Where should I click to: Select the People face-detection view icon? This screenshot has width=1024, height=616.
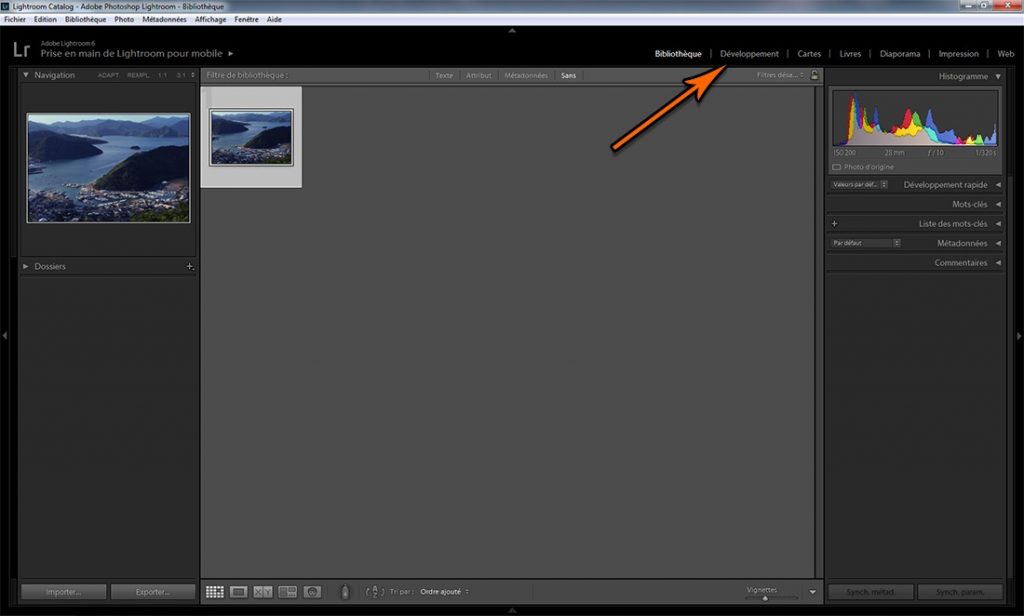[x=312, y=592]
